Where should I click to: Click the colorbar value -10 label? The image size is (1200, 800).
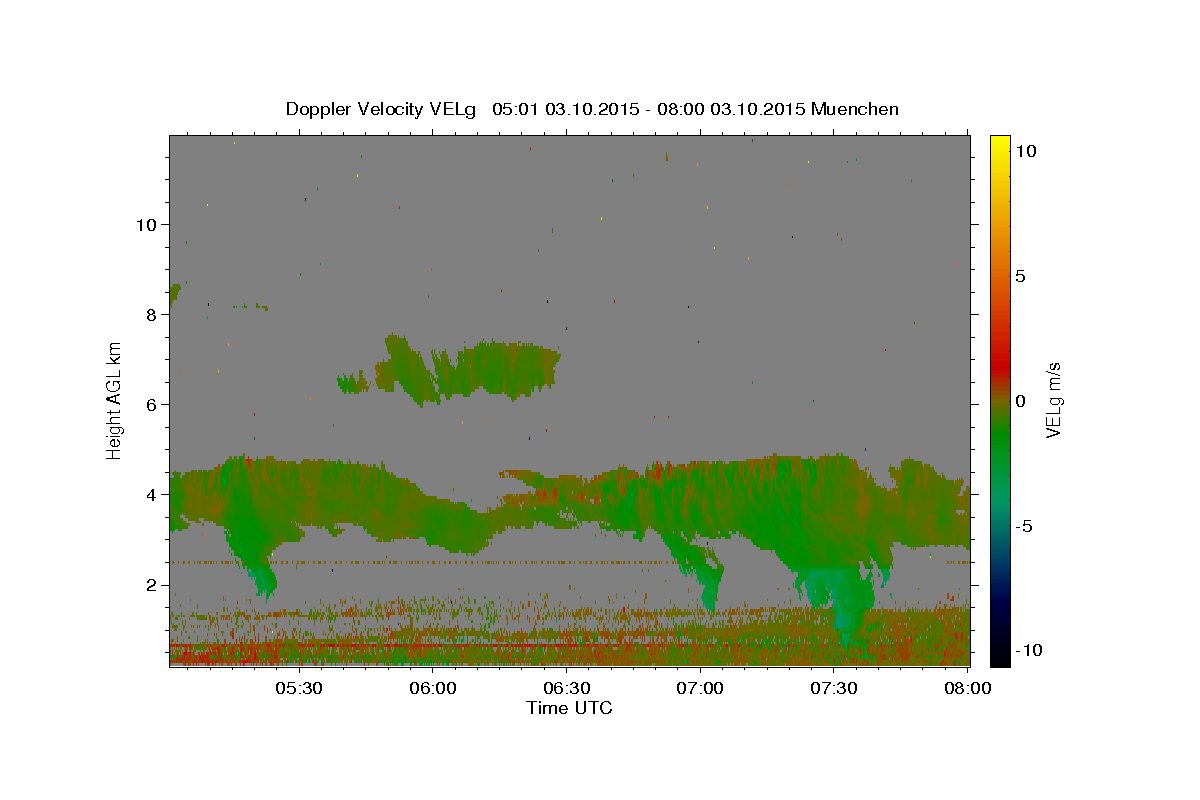pos(1027,650)
